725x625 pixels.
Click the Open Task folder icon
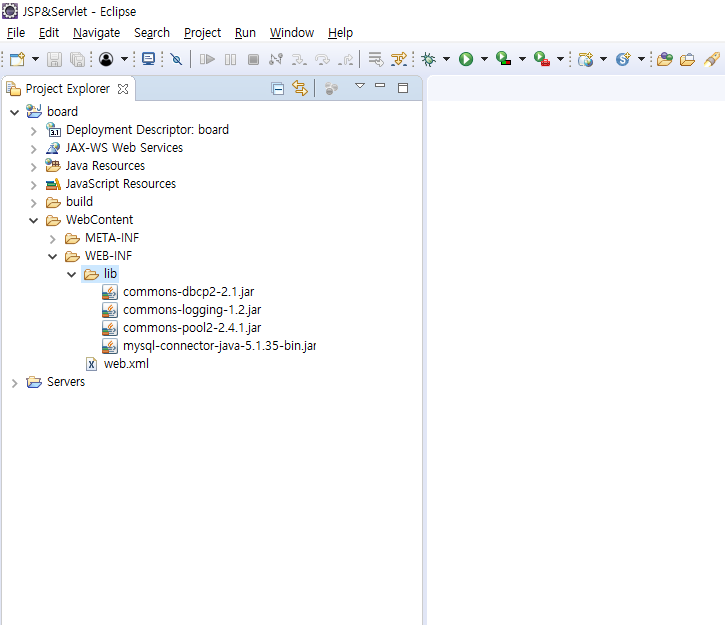click(x=688, y=59)
